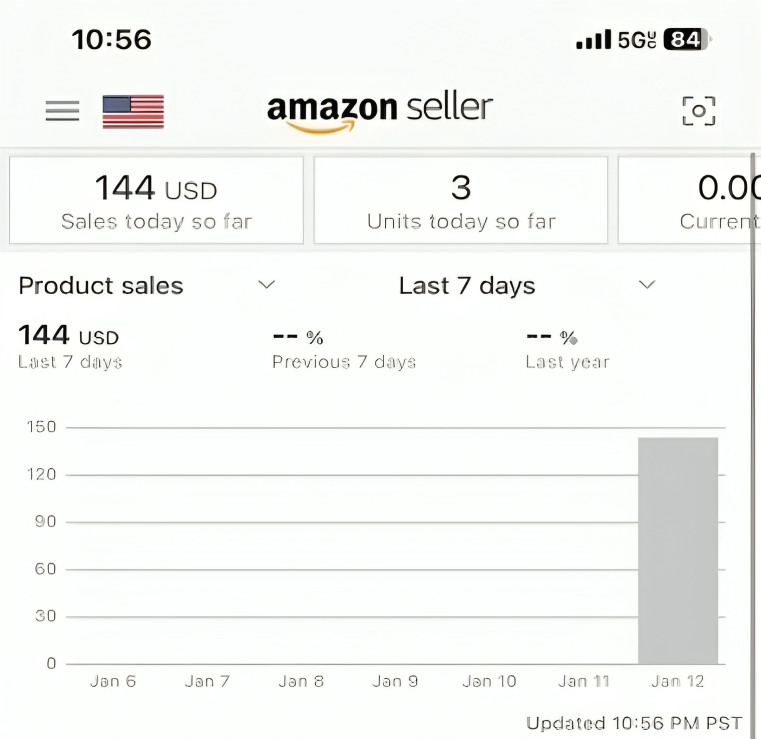Open the hamburger menu
The image size is (761, 739).
[x=63, y=111]
